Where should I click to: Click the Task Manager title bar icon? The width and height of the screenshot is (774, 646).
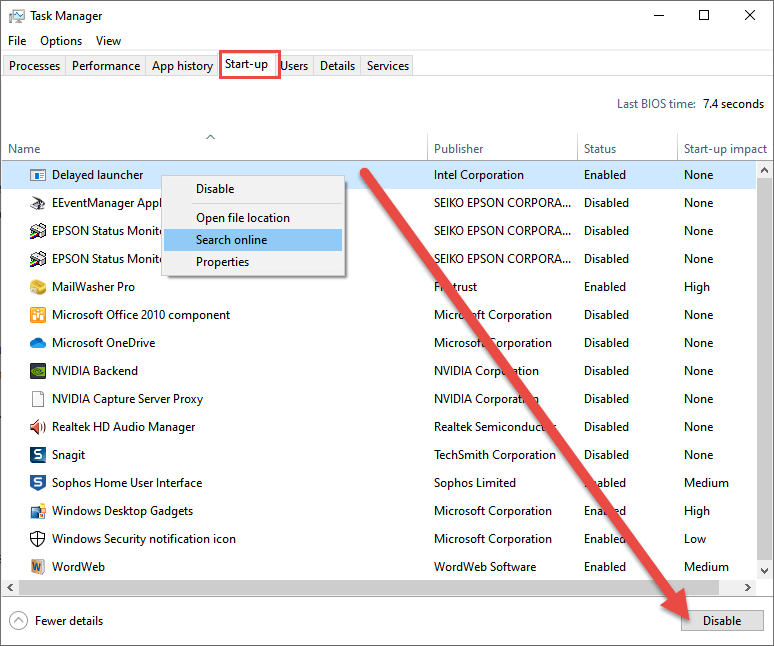pyautogui.click(x=16, y=16)
